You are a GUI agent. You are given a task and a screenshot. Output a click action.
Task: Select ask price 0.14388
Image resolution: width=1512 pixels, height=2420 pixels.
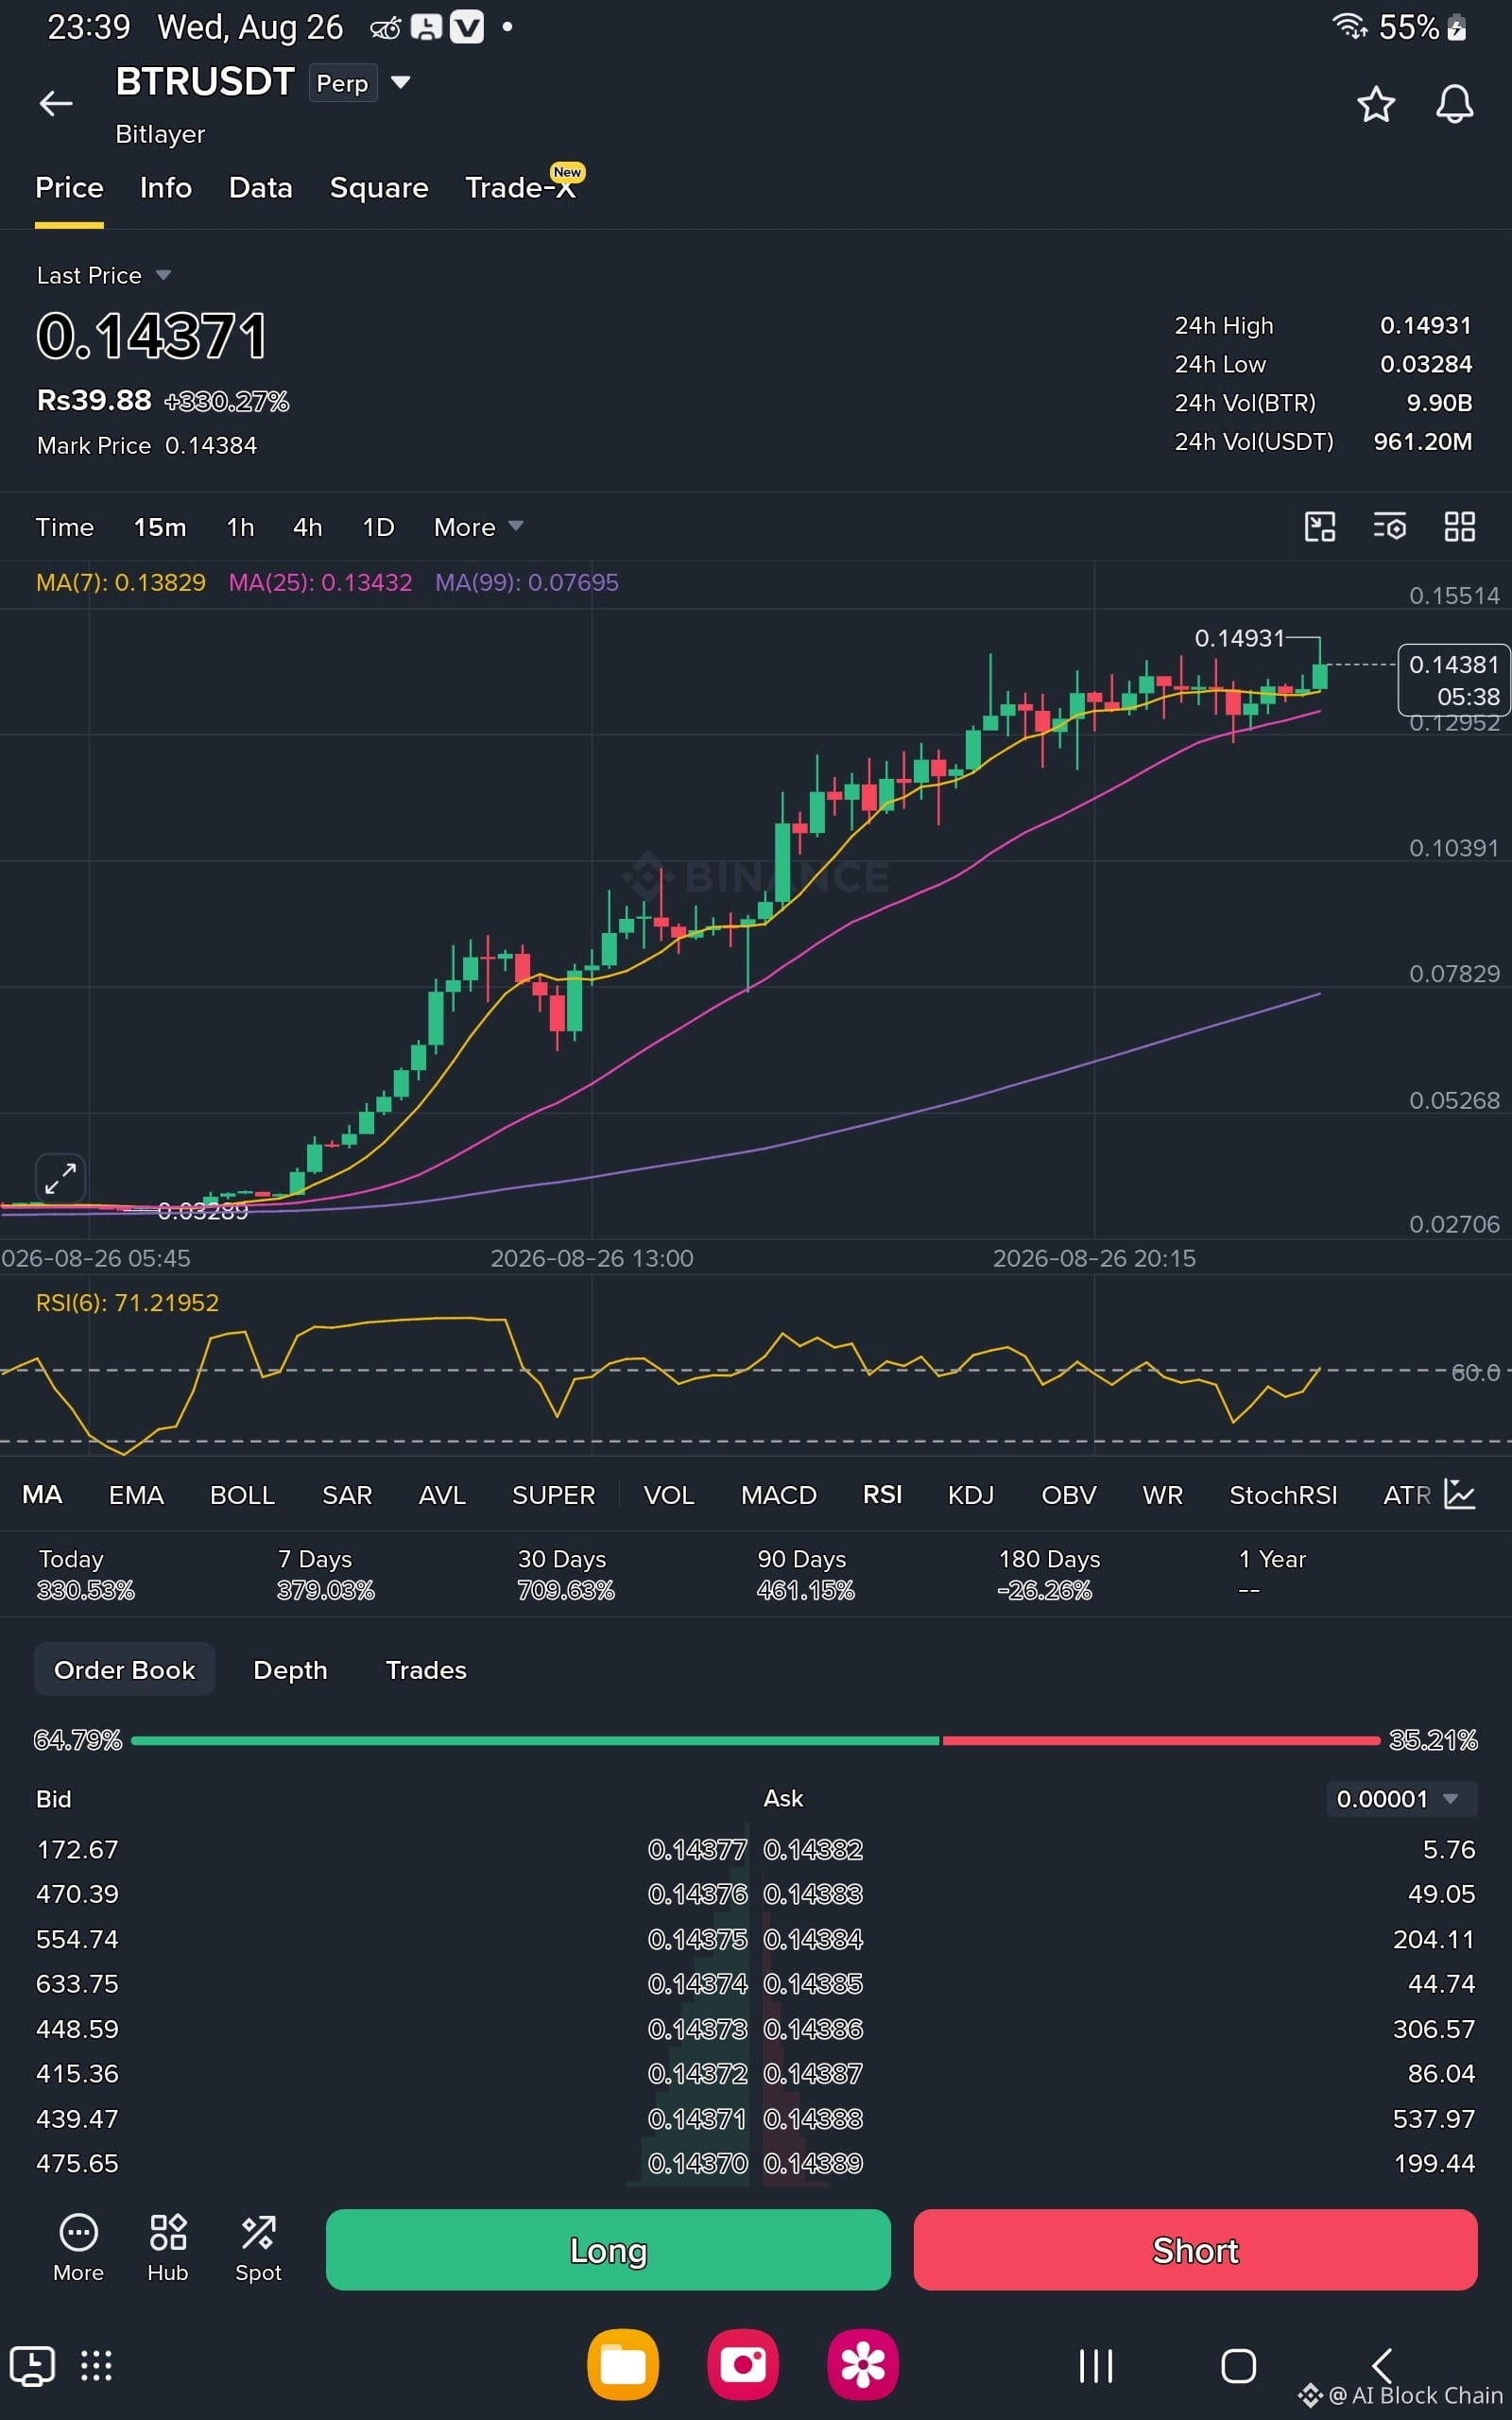813,2119
